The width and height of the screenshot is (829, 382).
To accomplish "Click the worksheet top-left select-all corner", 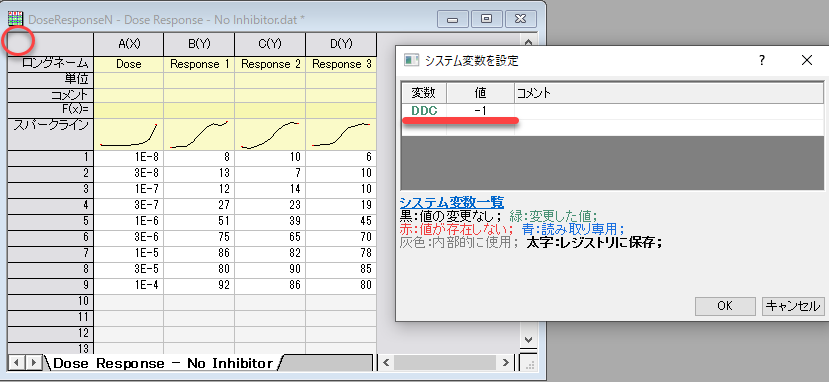I will (50, 44).
